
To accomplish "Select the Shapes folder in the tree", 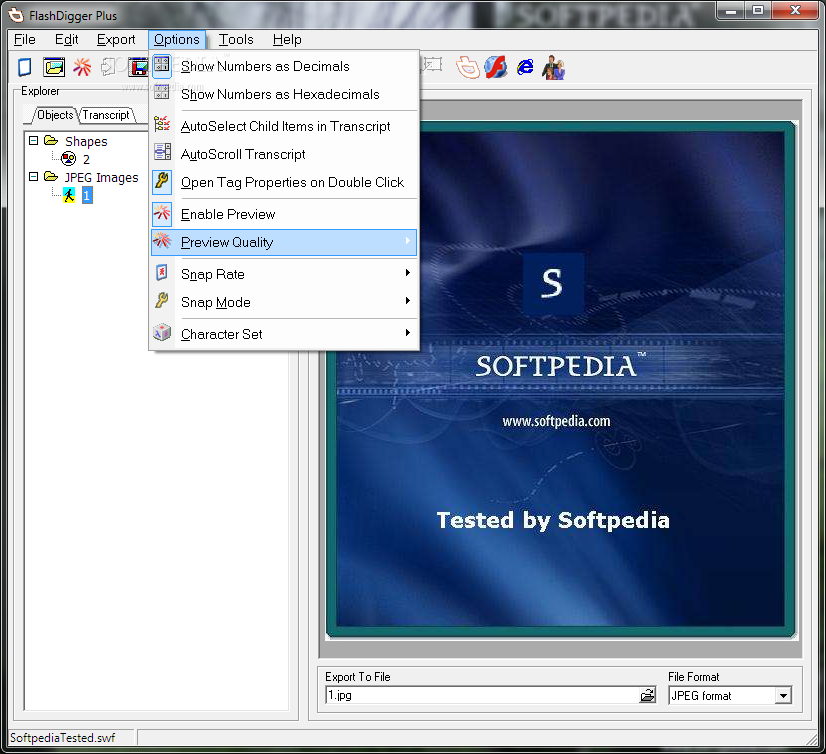I will coord(86,141).
